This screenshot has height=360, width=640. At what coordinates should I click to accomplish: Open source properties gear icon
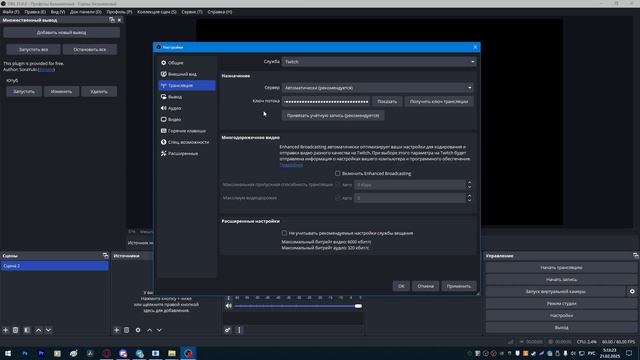click(138, 330)
